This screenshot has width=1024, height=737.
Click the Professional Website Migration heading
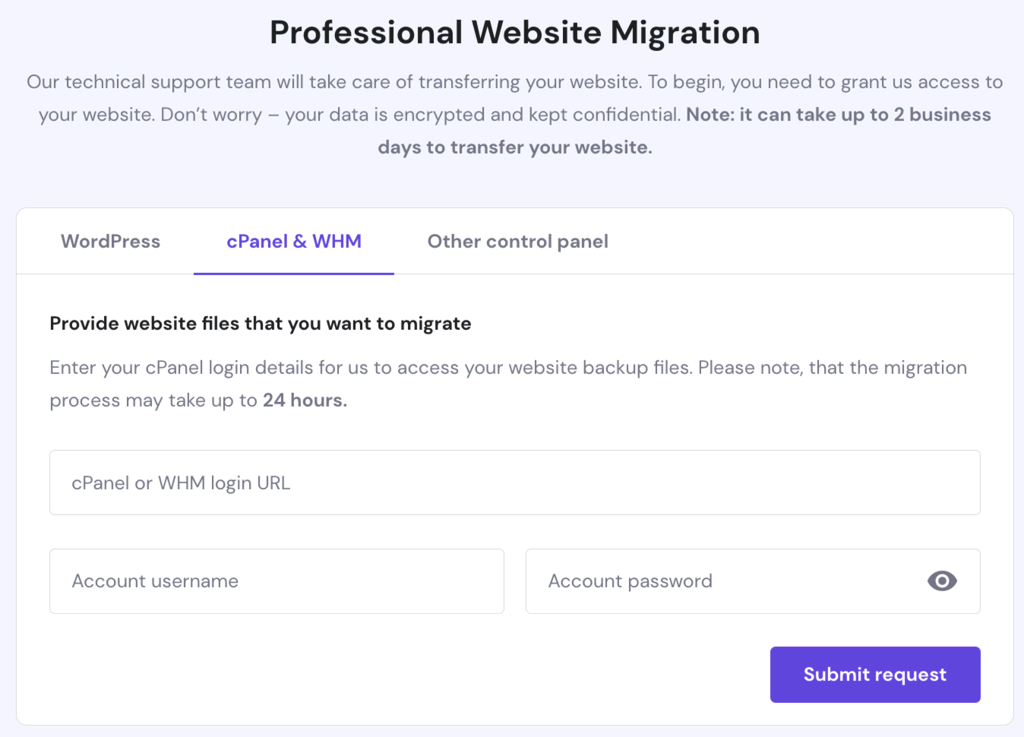tap(515, 32)
